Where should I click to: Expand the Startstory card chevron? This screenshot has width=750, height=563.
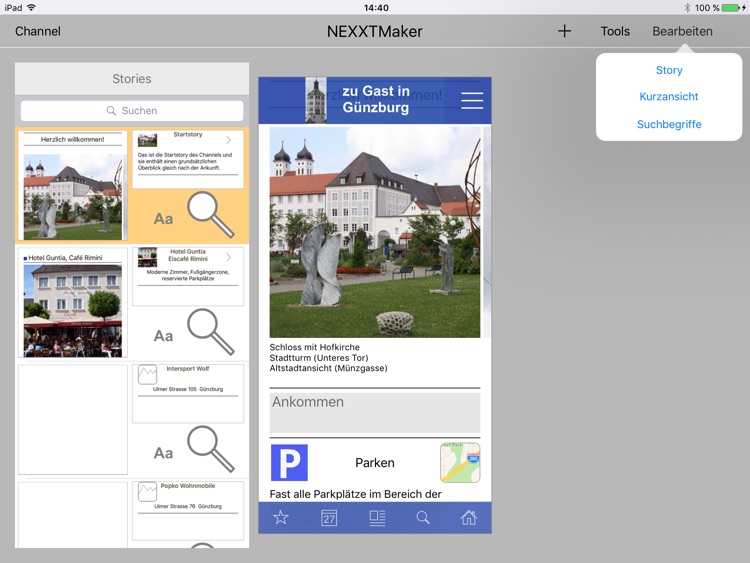[229, 140]
